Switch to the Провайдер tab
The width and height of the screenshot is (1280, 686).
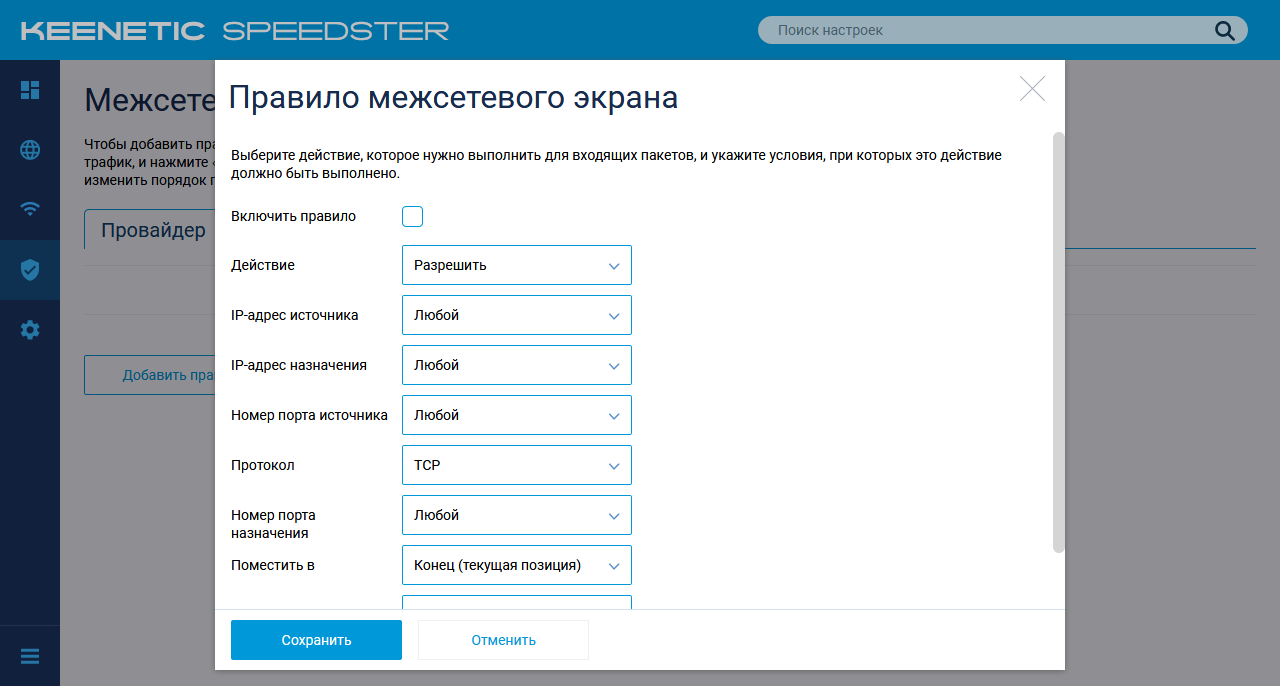(x=150, y=230)
